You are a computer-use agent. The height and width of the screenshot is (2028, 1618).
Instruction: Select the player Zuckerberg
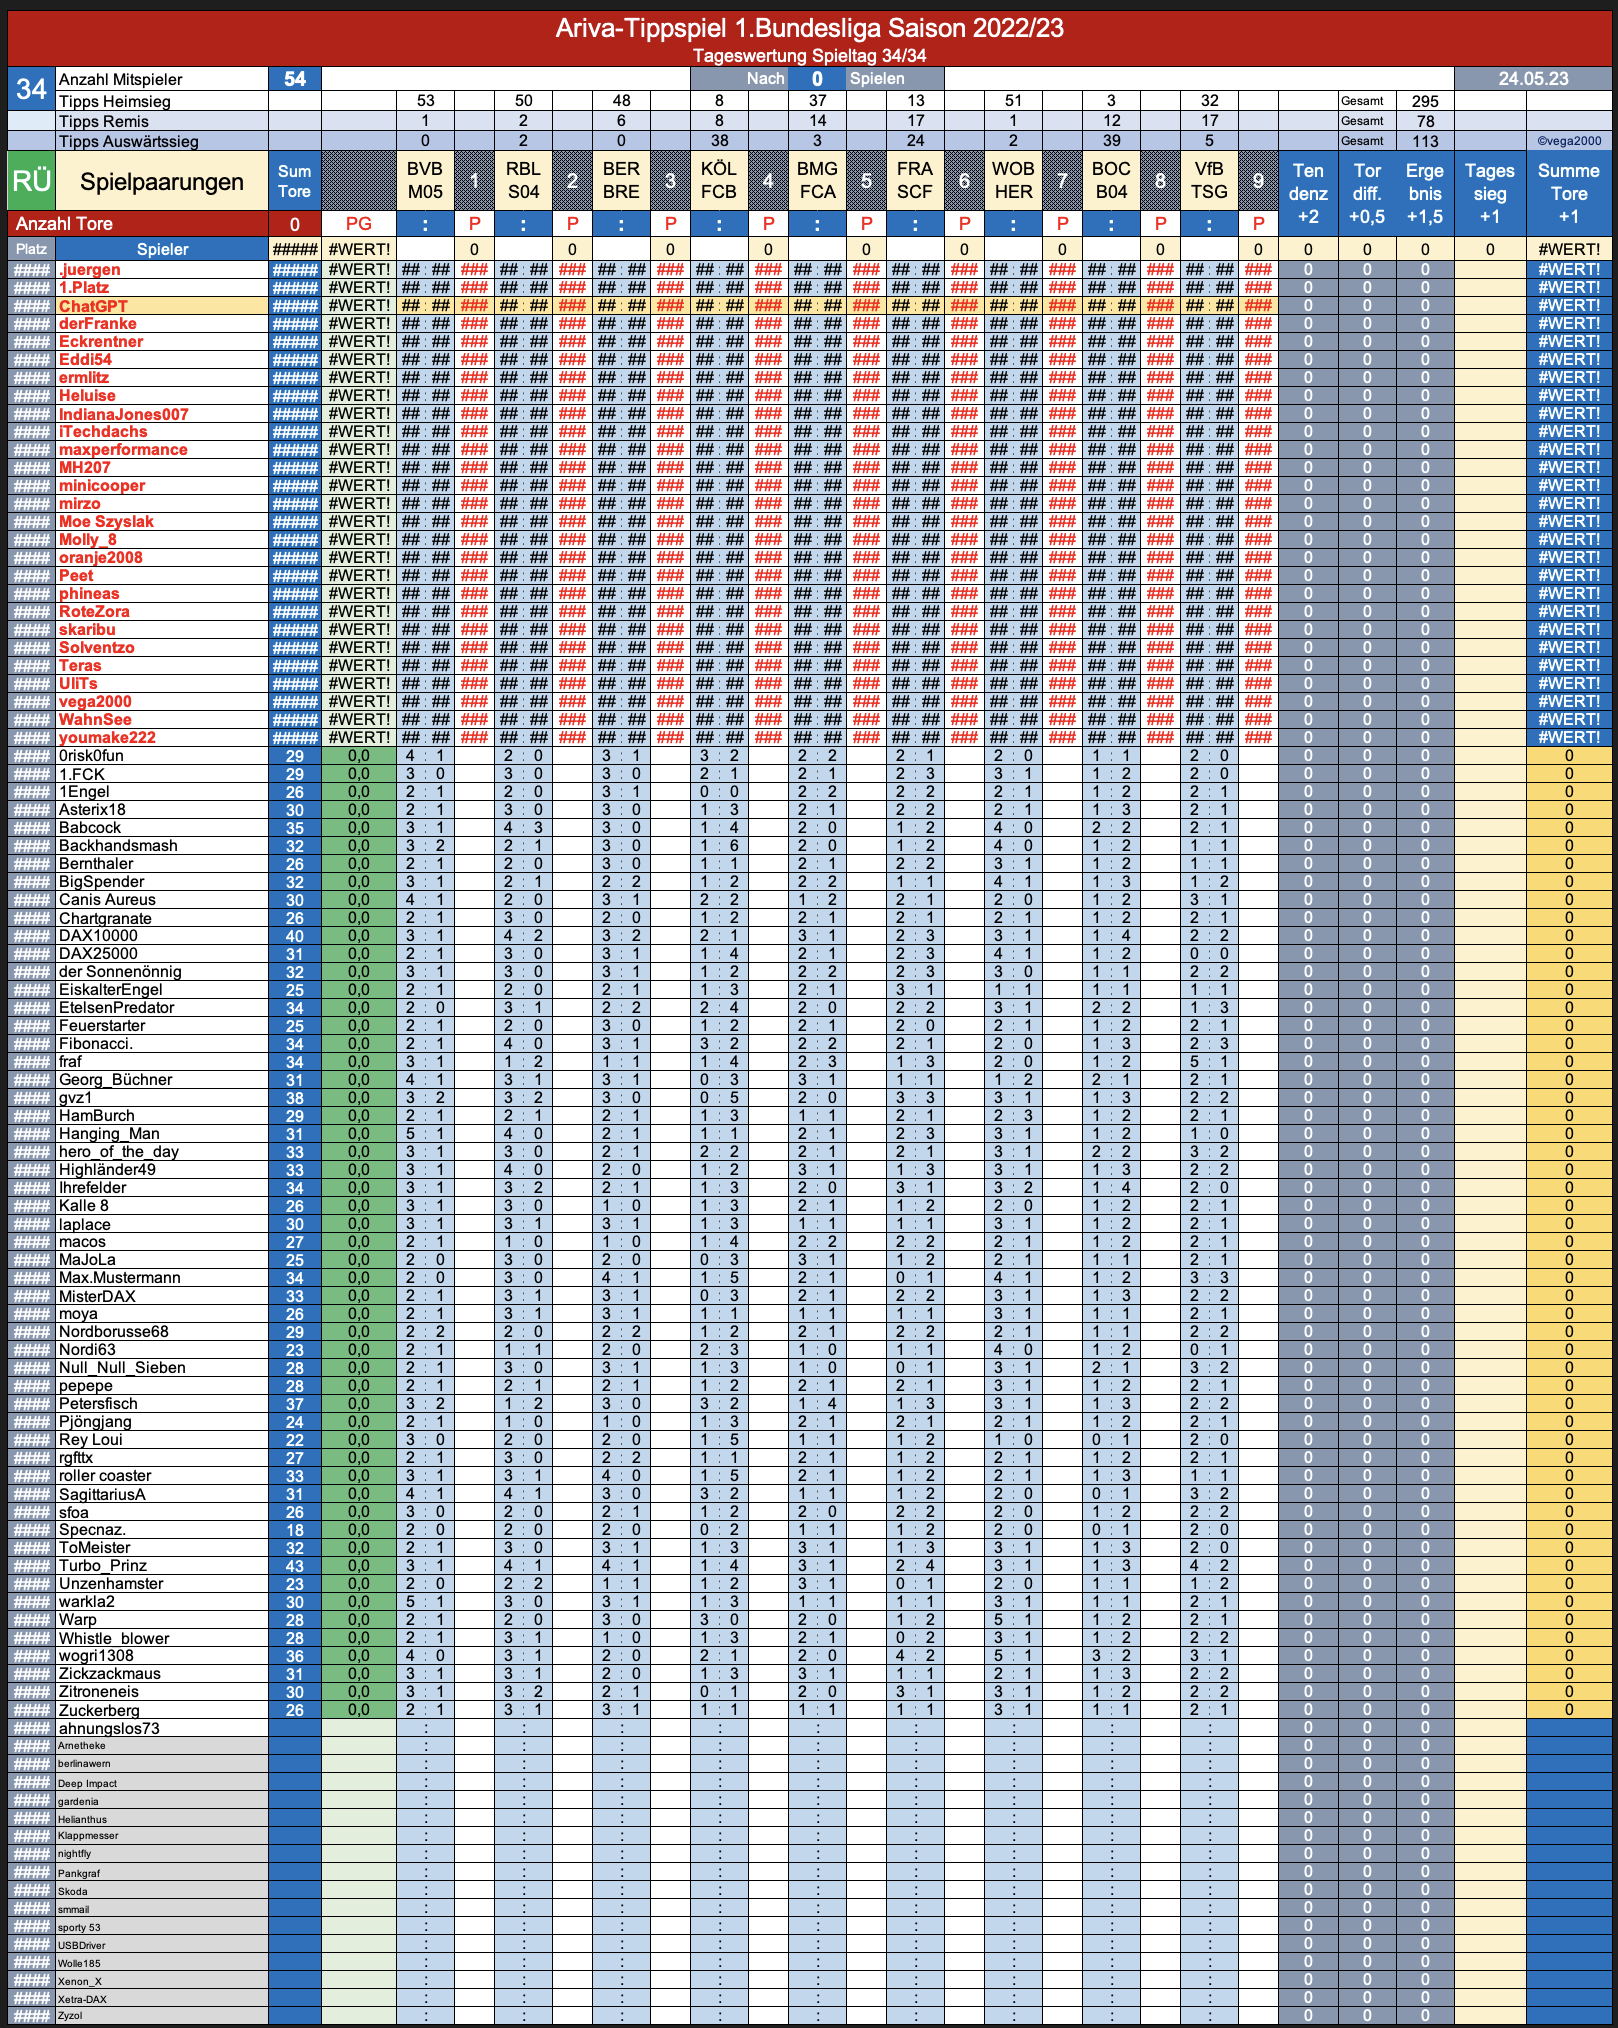click(x=99, y=1710)
